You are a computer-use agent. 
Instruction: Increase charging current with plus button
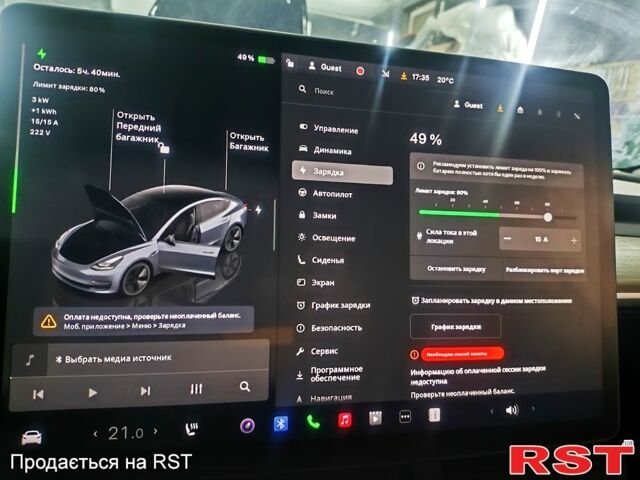pos(573,241)
